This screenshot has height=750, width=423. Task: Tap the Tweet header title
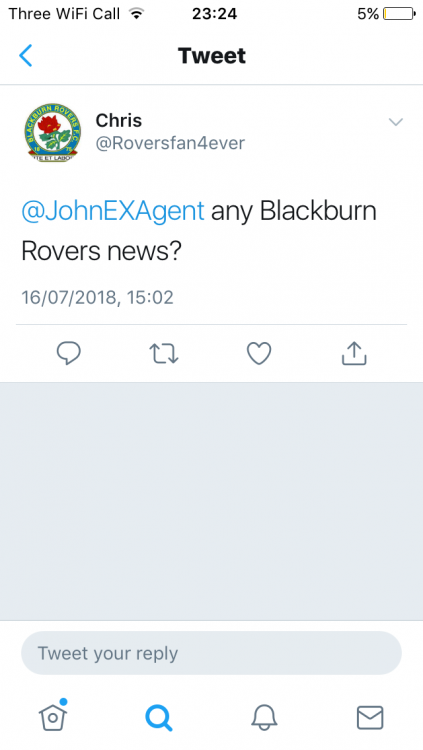212,55
